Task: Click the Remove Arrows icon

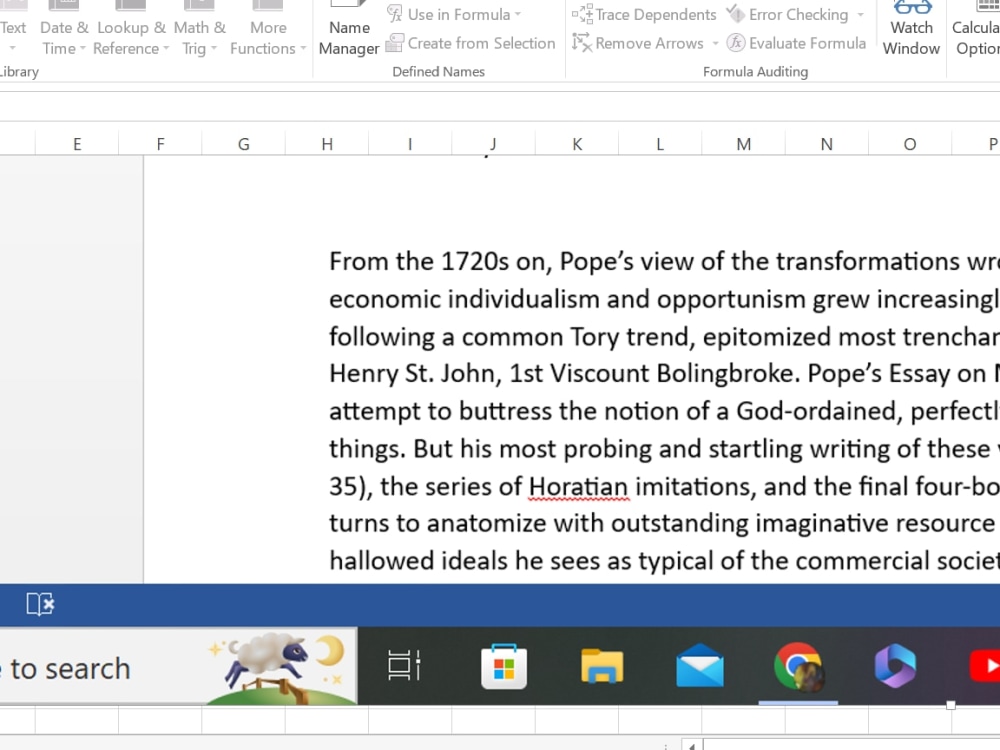Action: coord(582,43)
